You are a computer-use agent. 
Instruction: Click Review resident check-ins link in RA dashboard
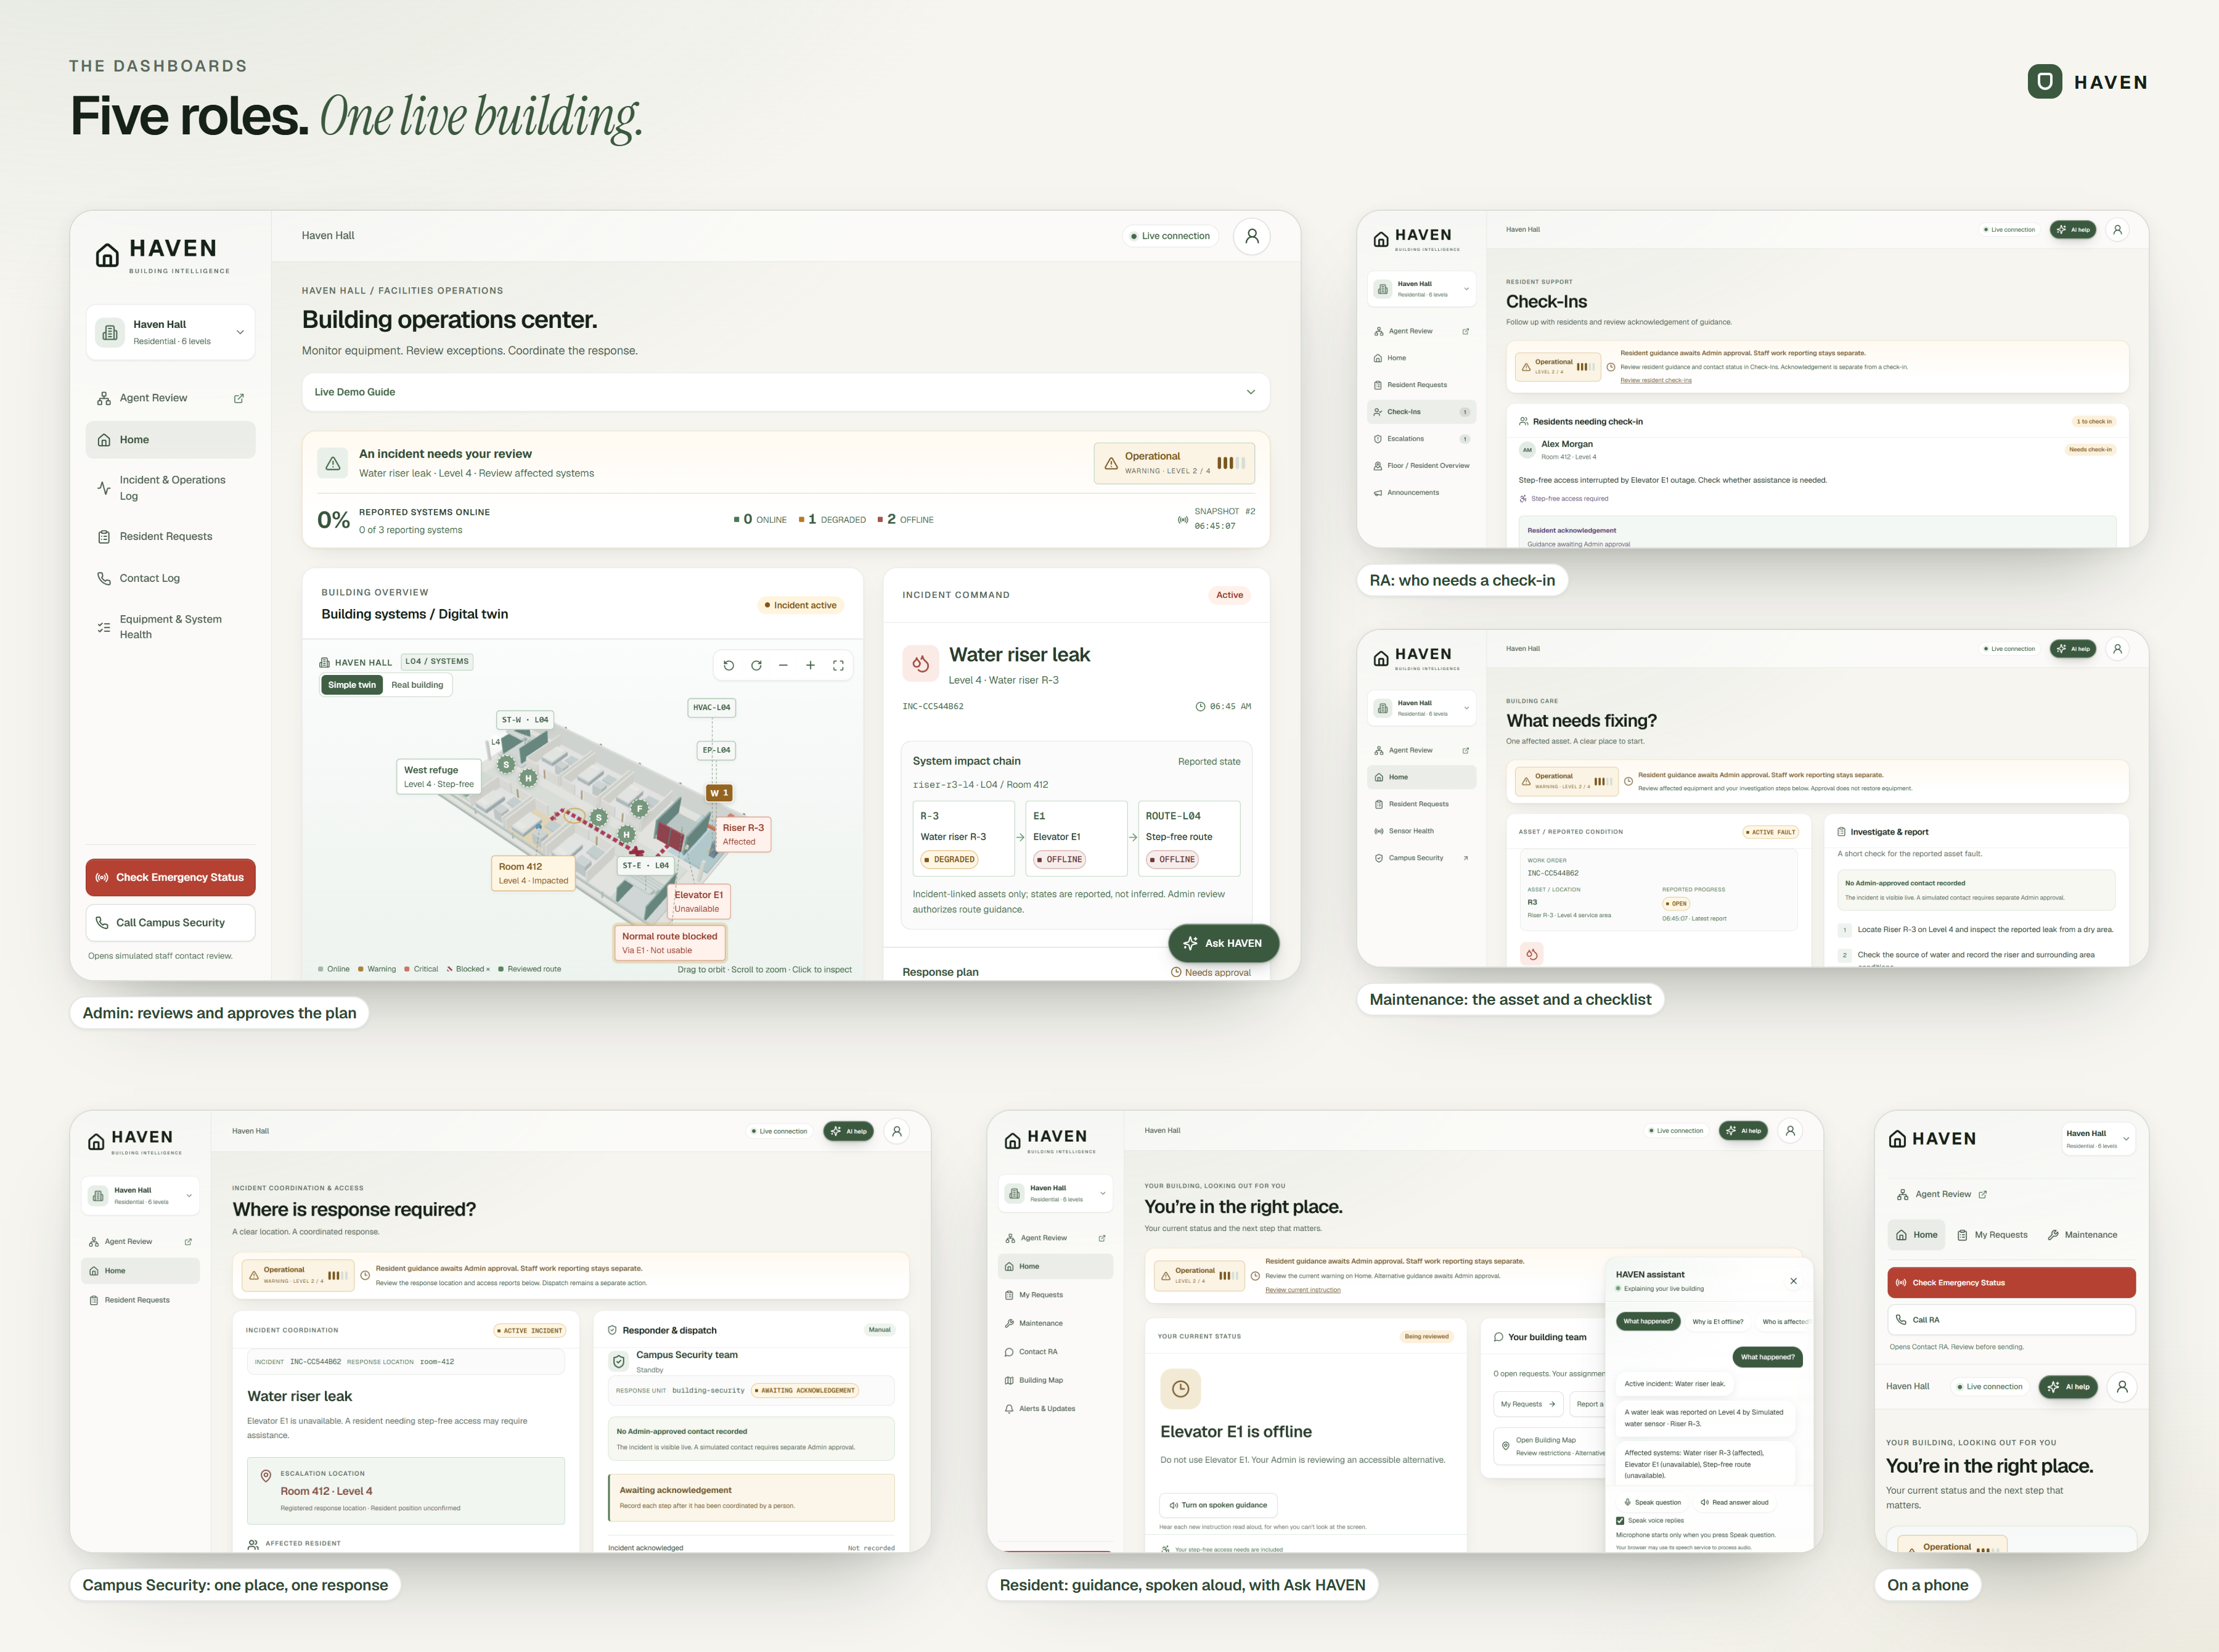(x=1656, y=380)
